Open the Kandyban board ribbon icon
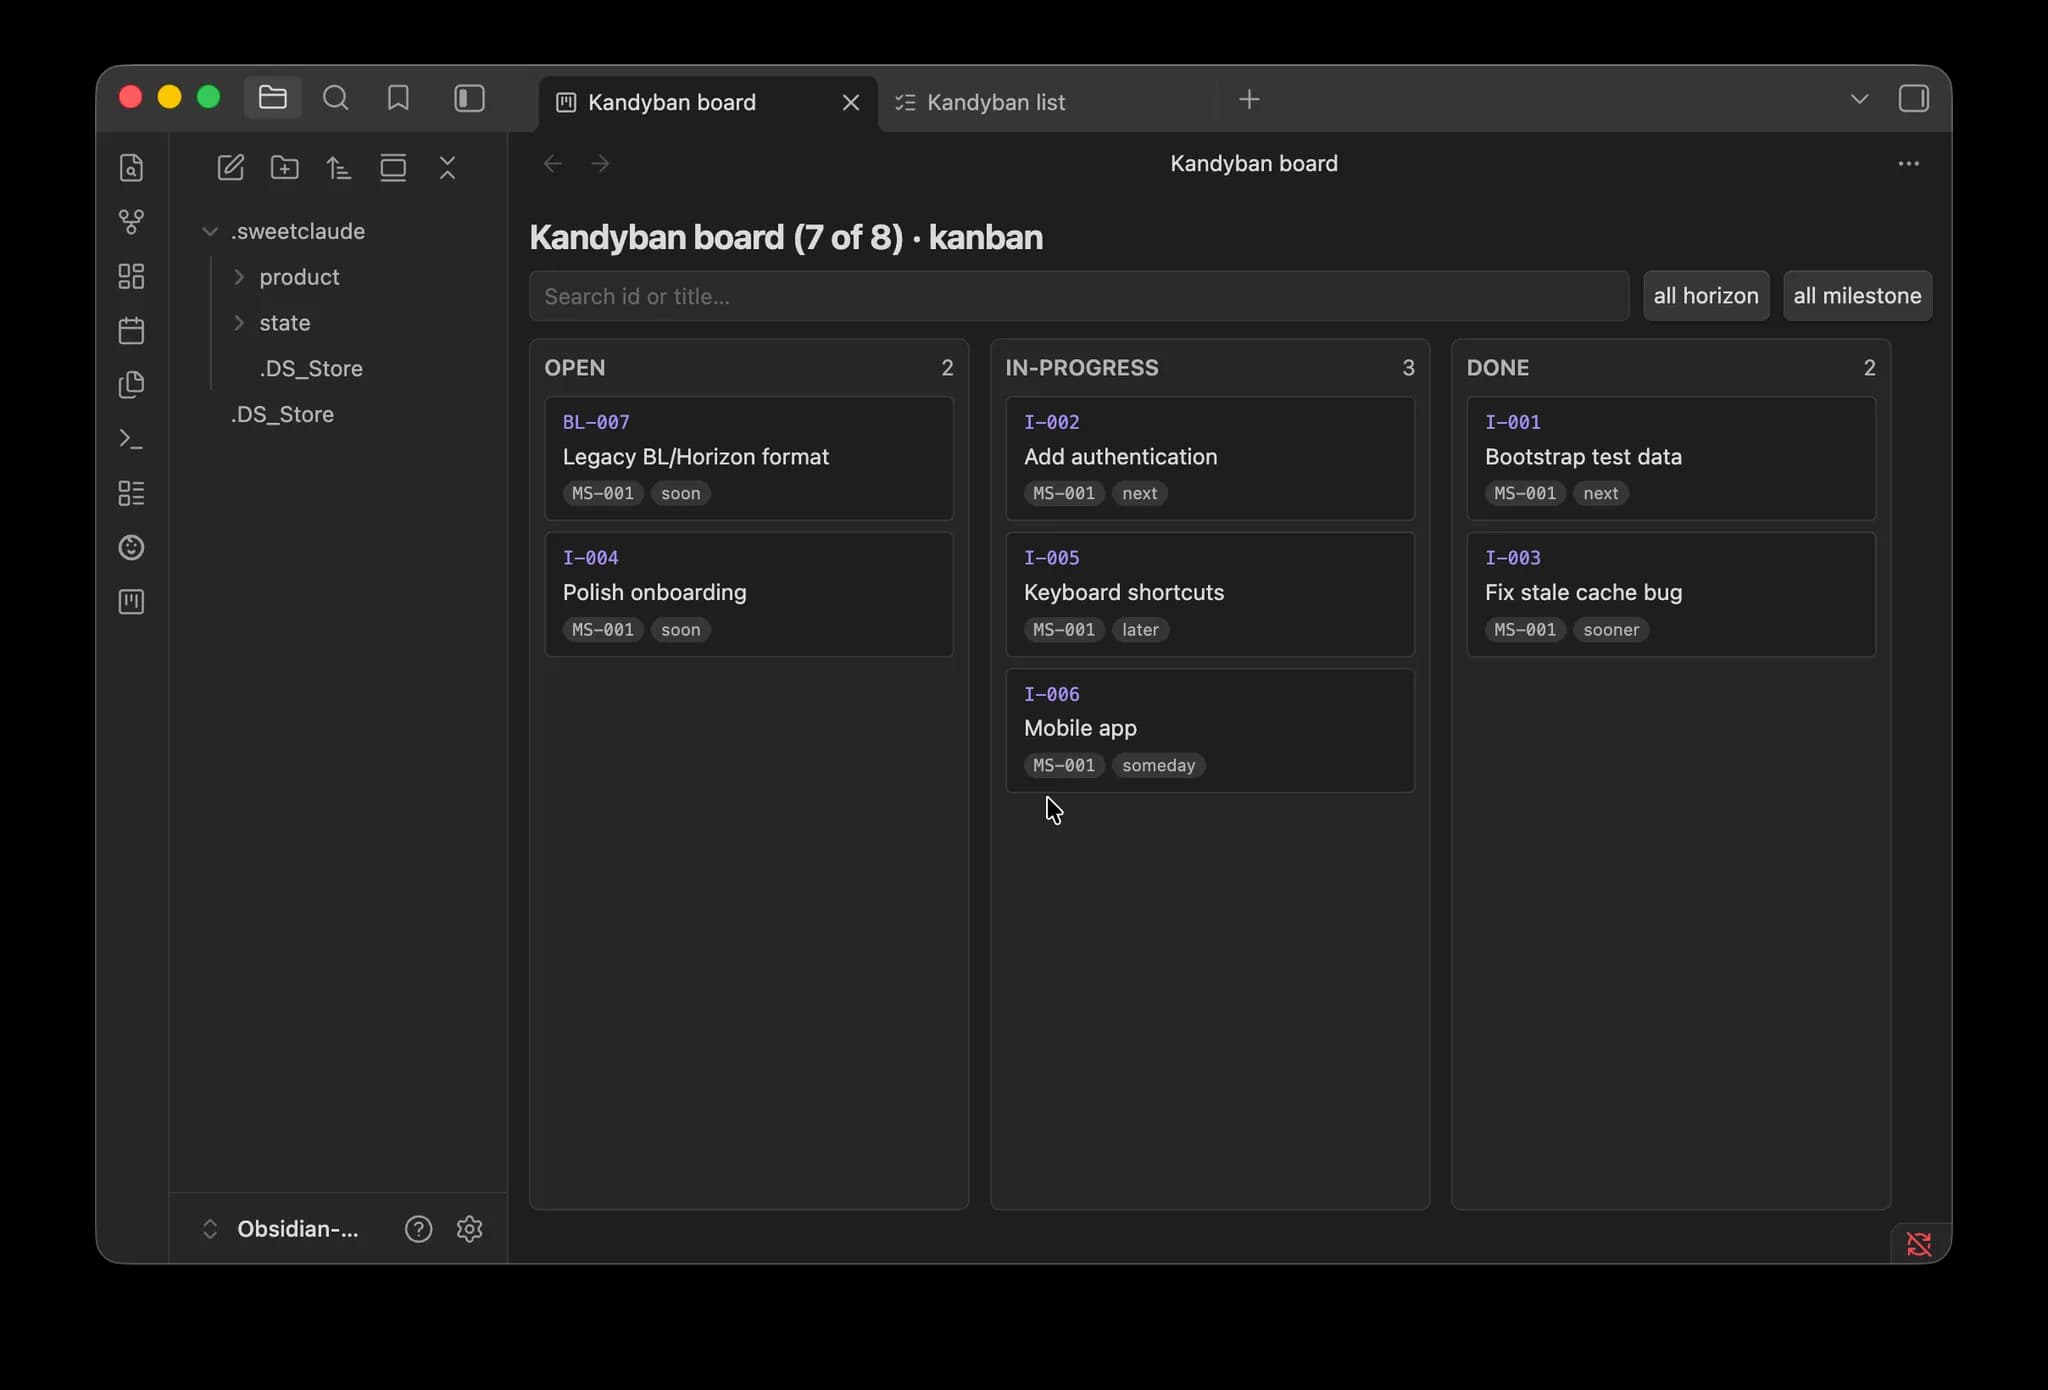The height and width of the screenshot is (1390, 2048). coord(131,601)
